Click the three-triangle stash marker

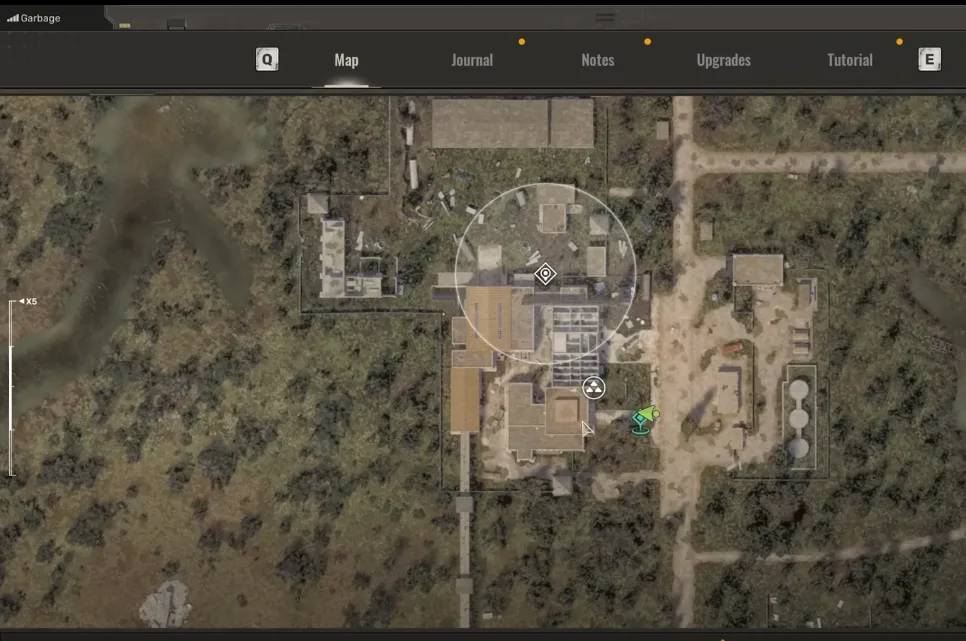click(593, 388)
